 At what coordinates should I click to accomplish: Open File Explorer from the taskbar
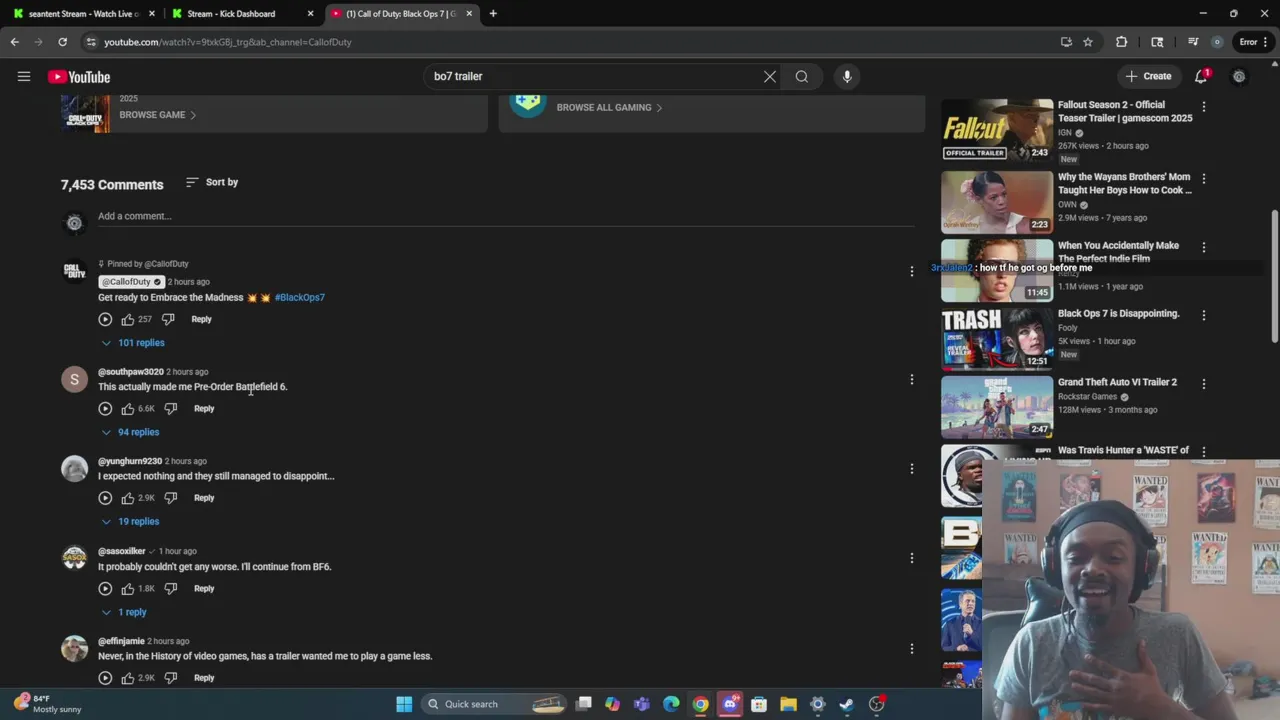[788, 704]
